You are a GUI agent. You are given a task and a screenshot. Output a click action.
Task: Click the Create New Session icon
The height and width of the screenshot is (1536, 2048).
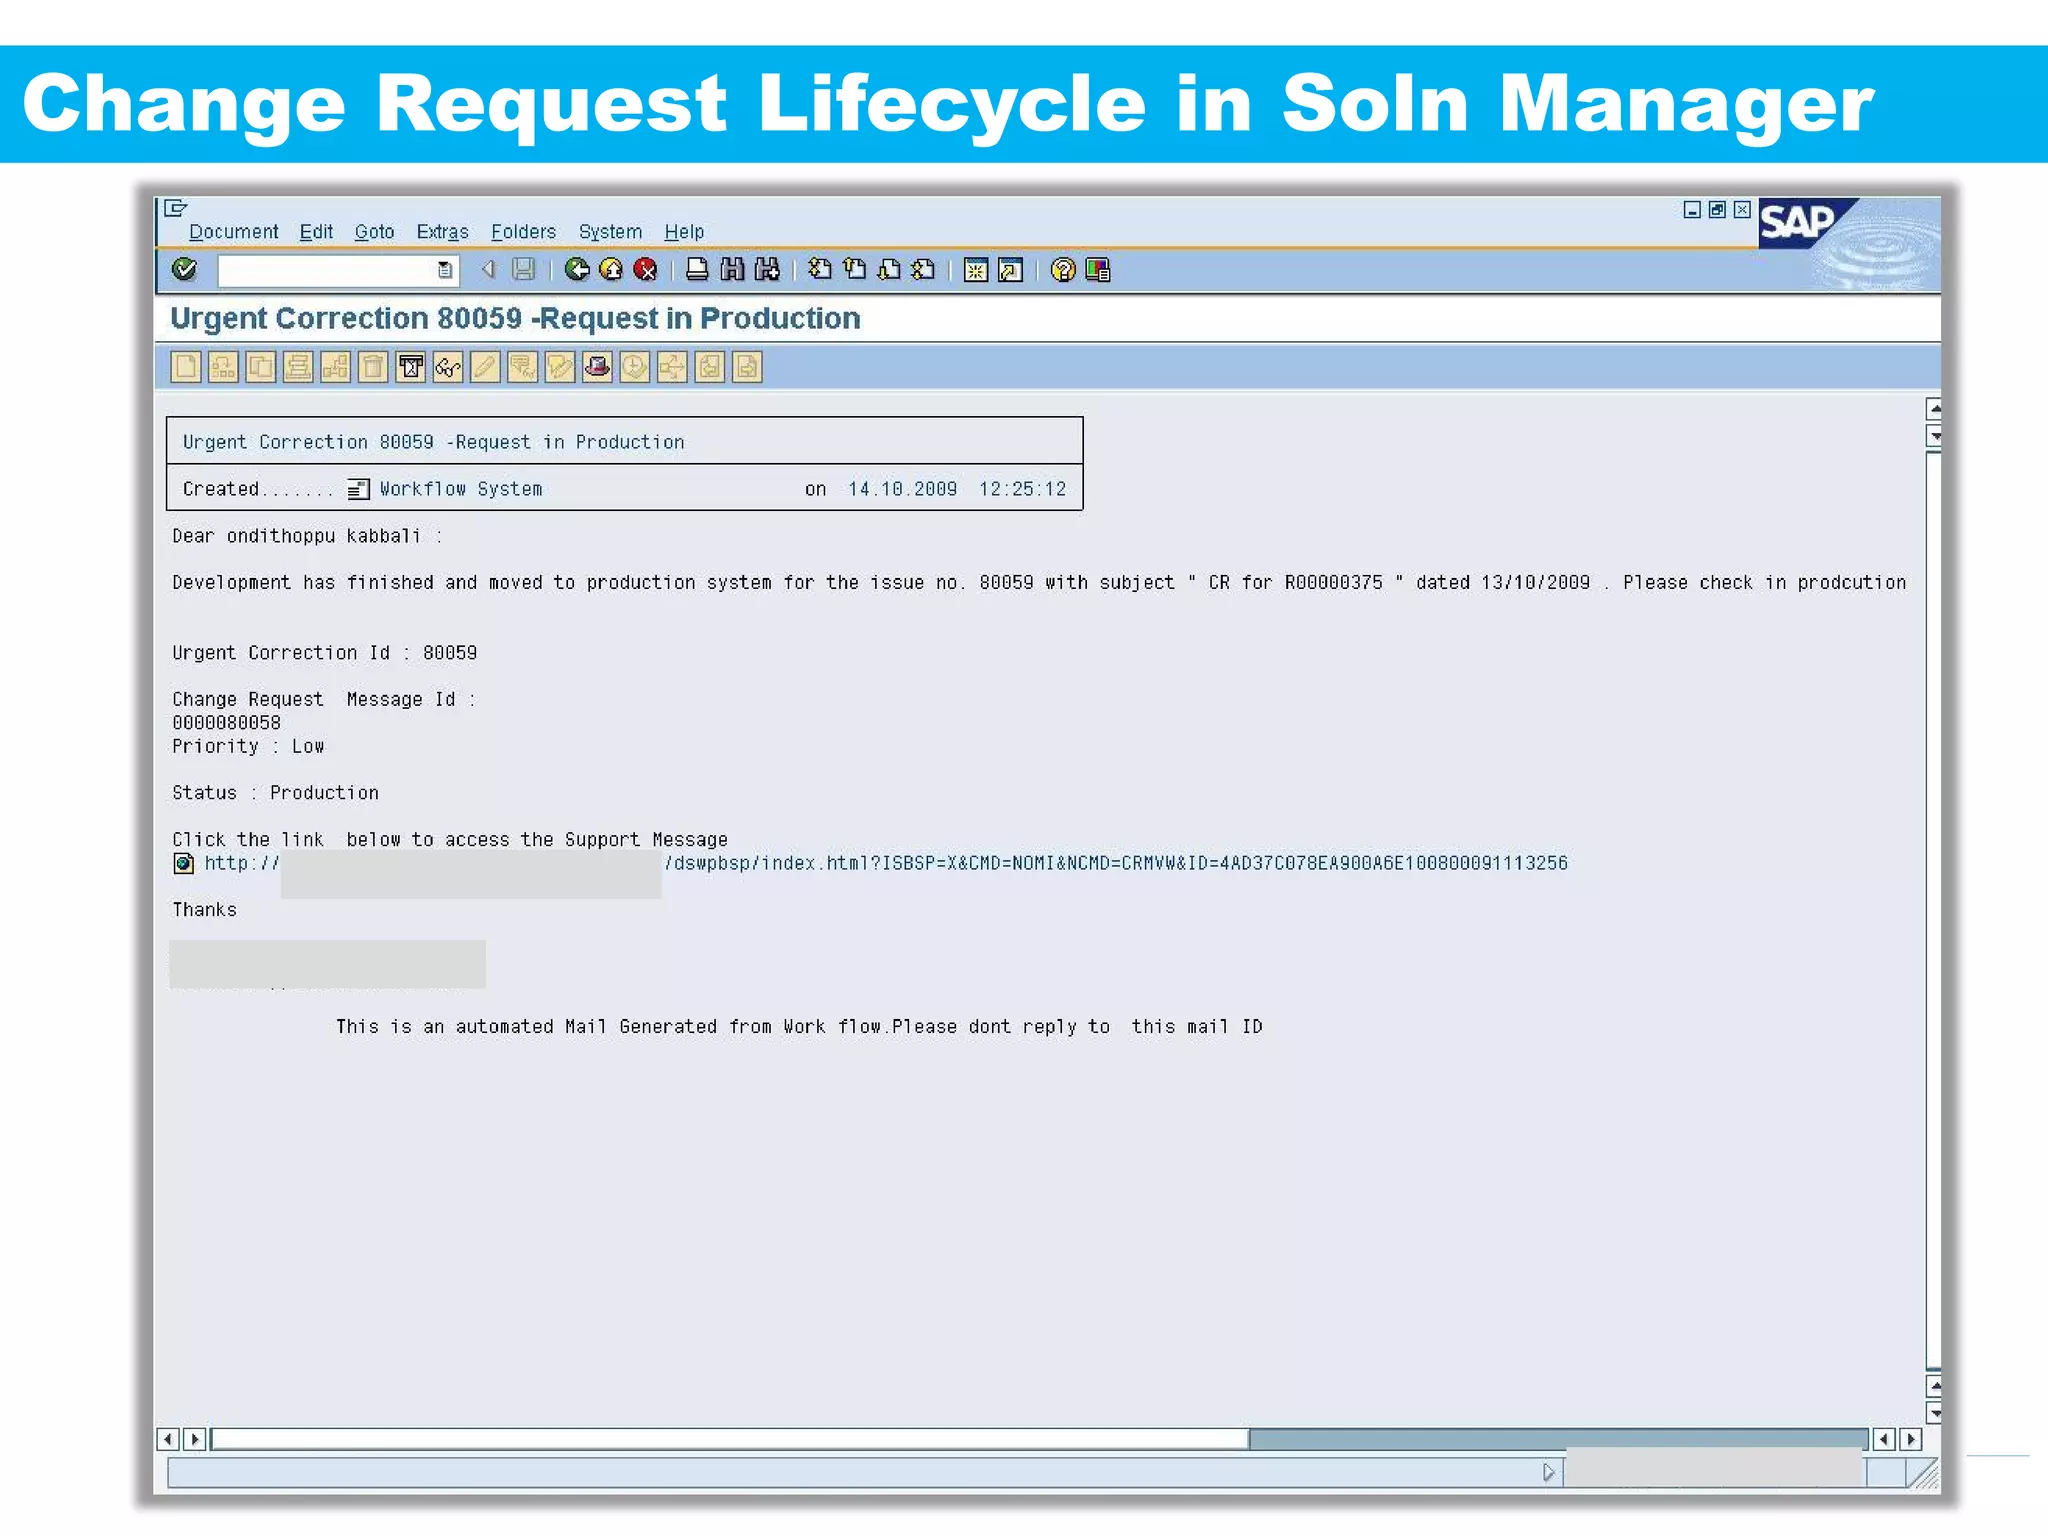point(976,270)
